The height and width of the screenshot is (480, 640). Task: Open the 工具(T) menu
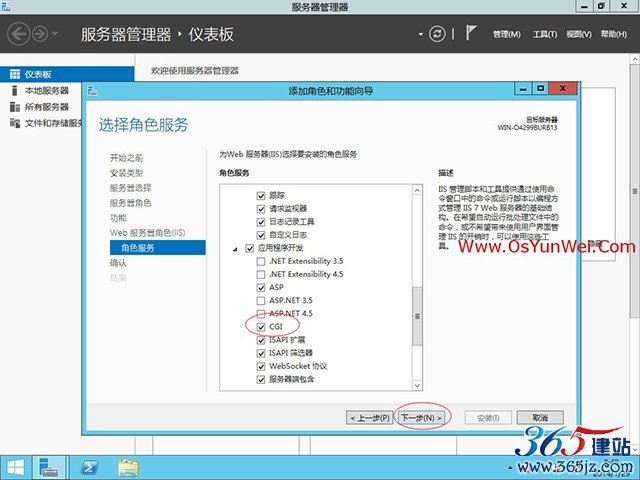click(x=544, y=34)
